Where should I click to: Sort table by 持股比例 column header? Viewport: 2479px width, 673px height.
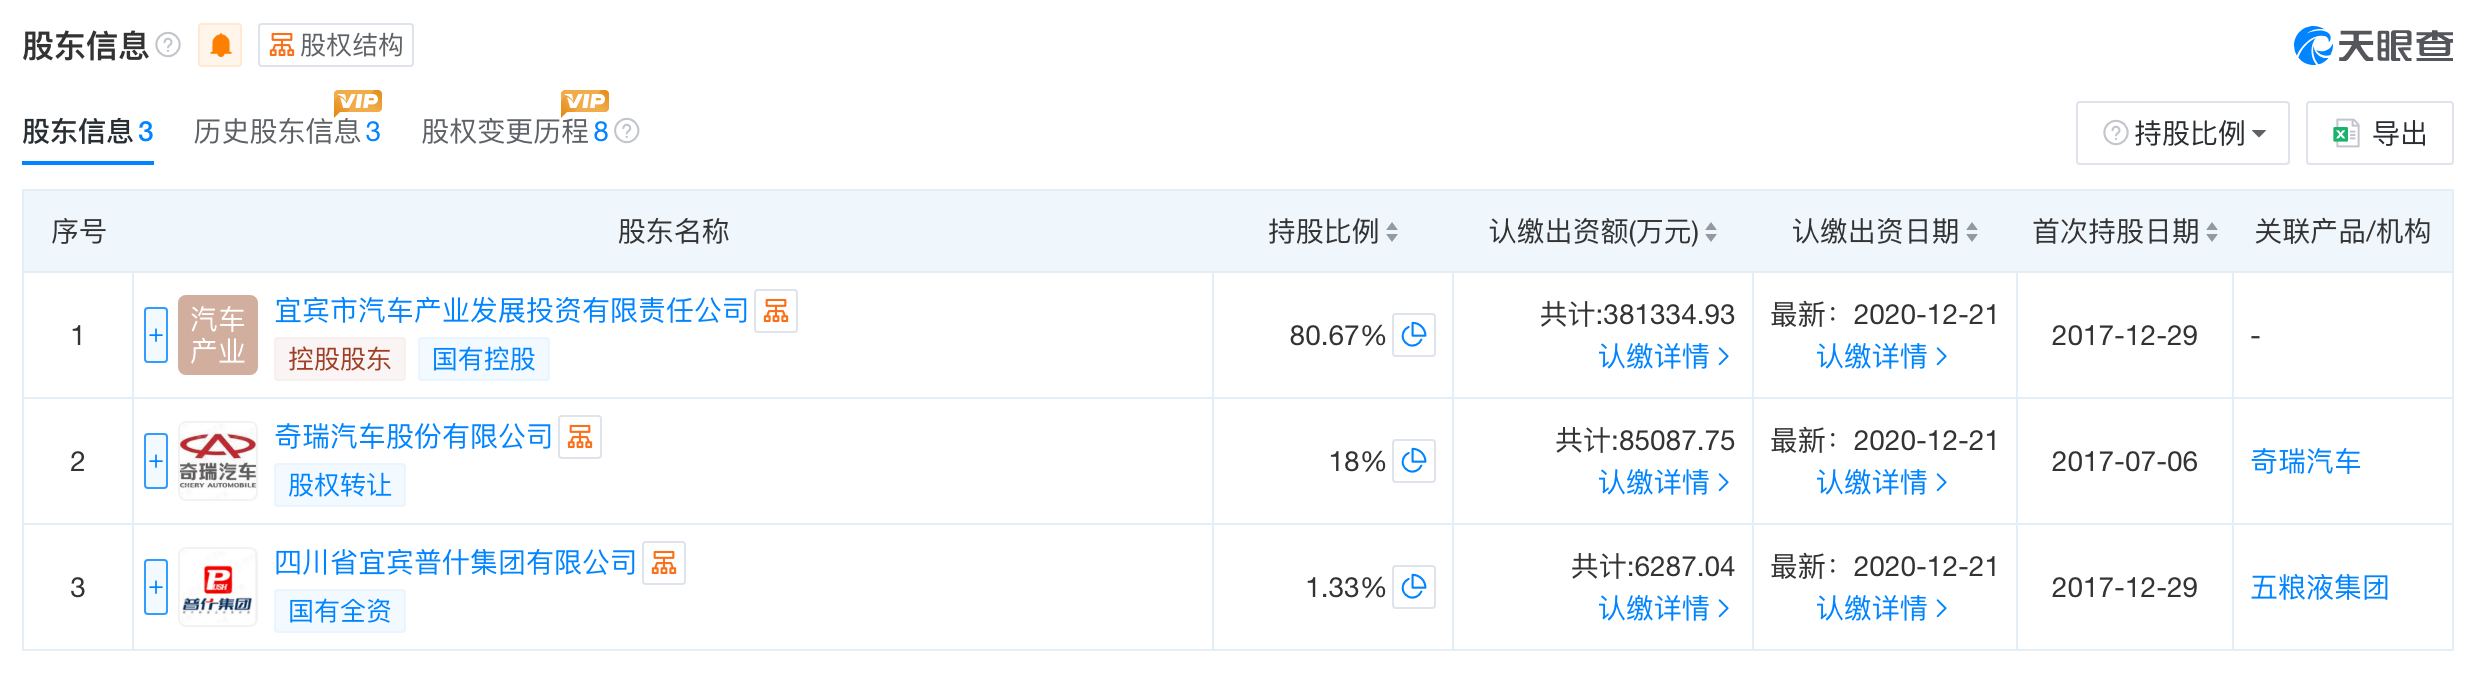(x=1333, y=232)
